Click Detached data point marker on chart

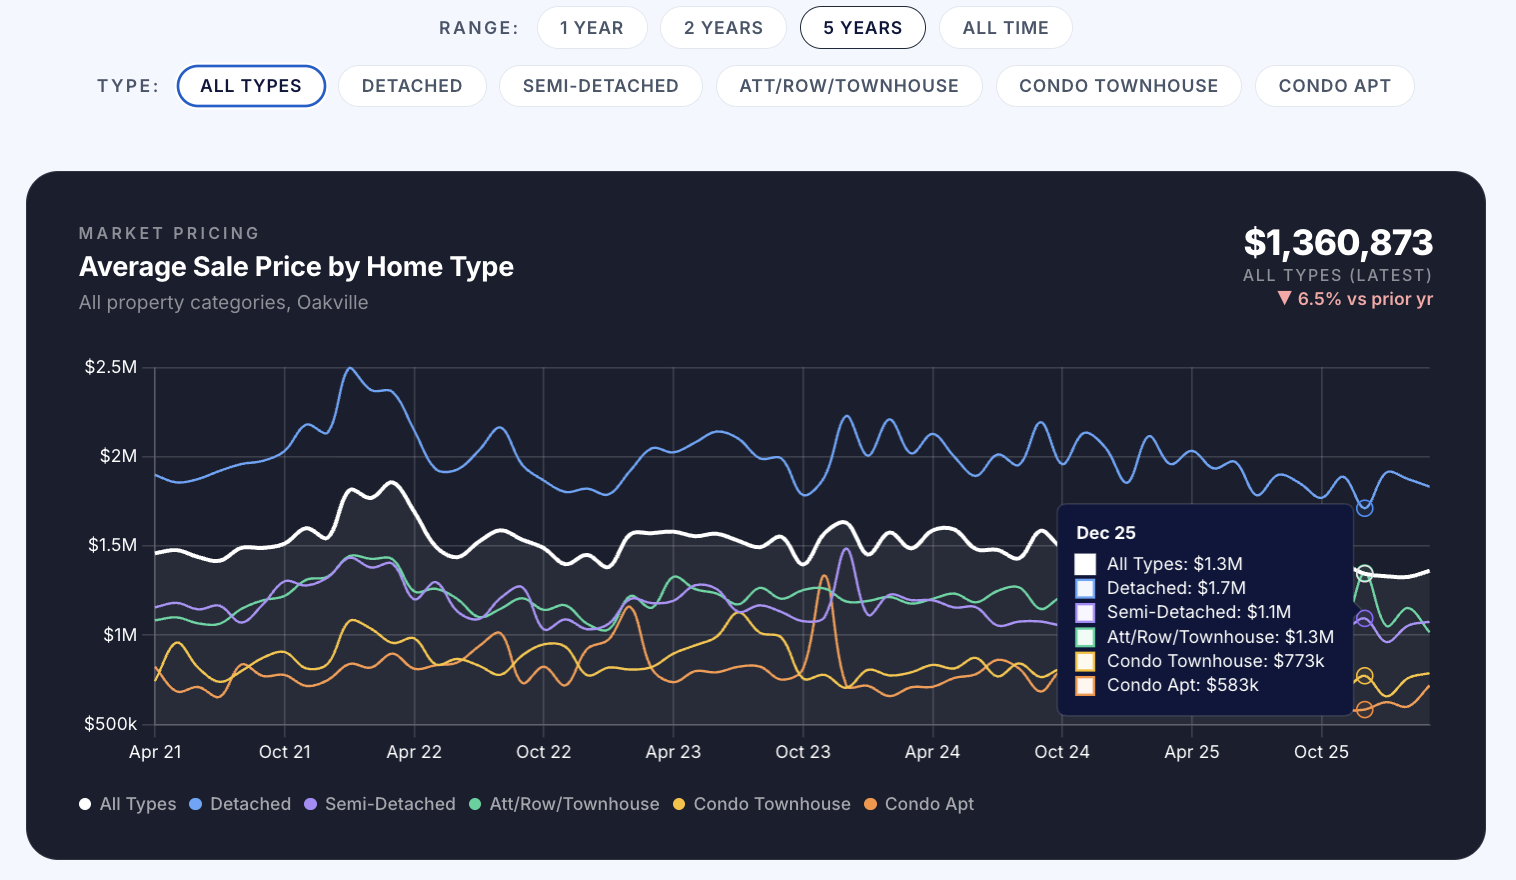pyautogui.click(x=1364, y=508)
